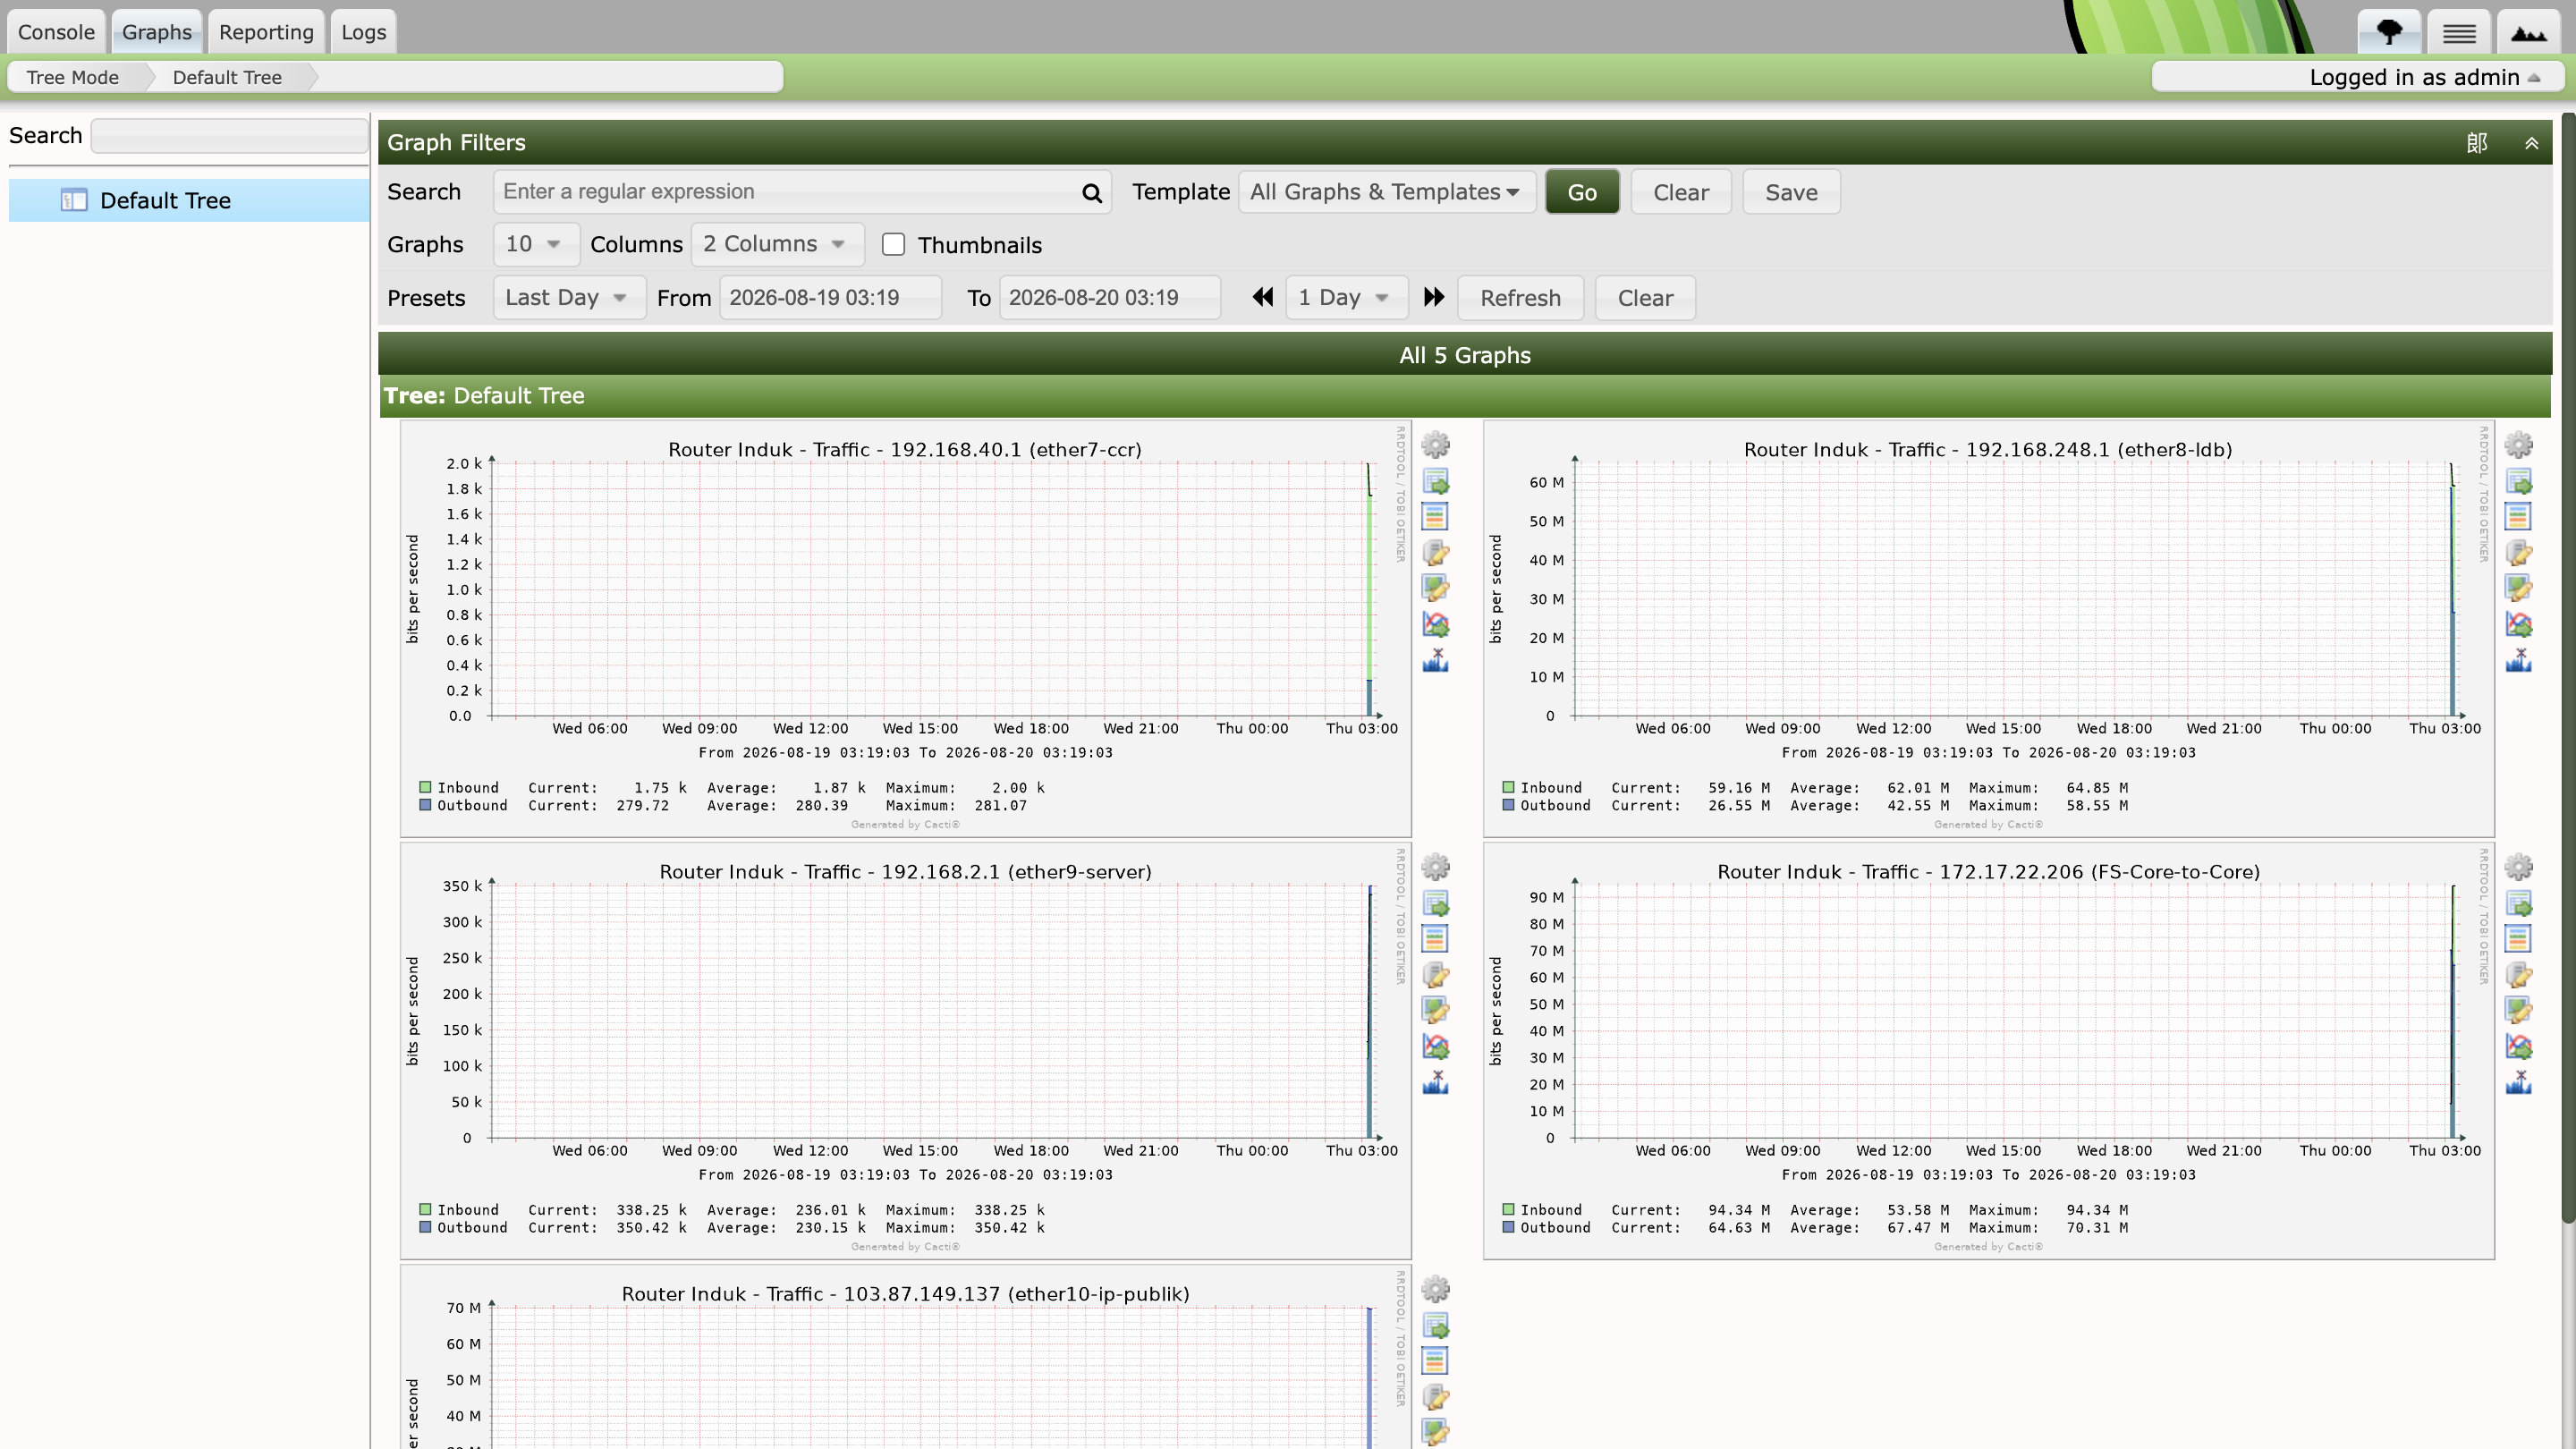
Task: Open the Logged in as admin menu
Action: 2424,77
